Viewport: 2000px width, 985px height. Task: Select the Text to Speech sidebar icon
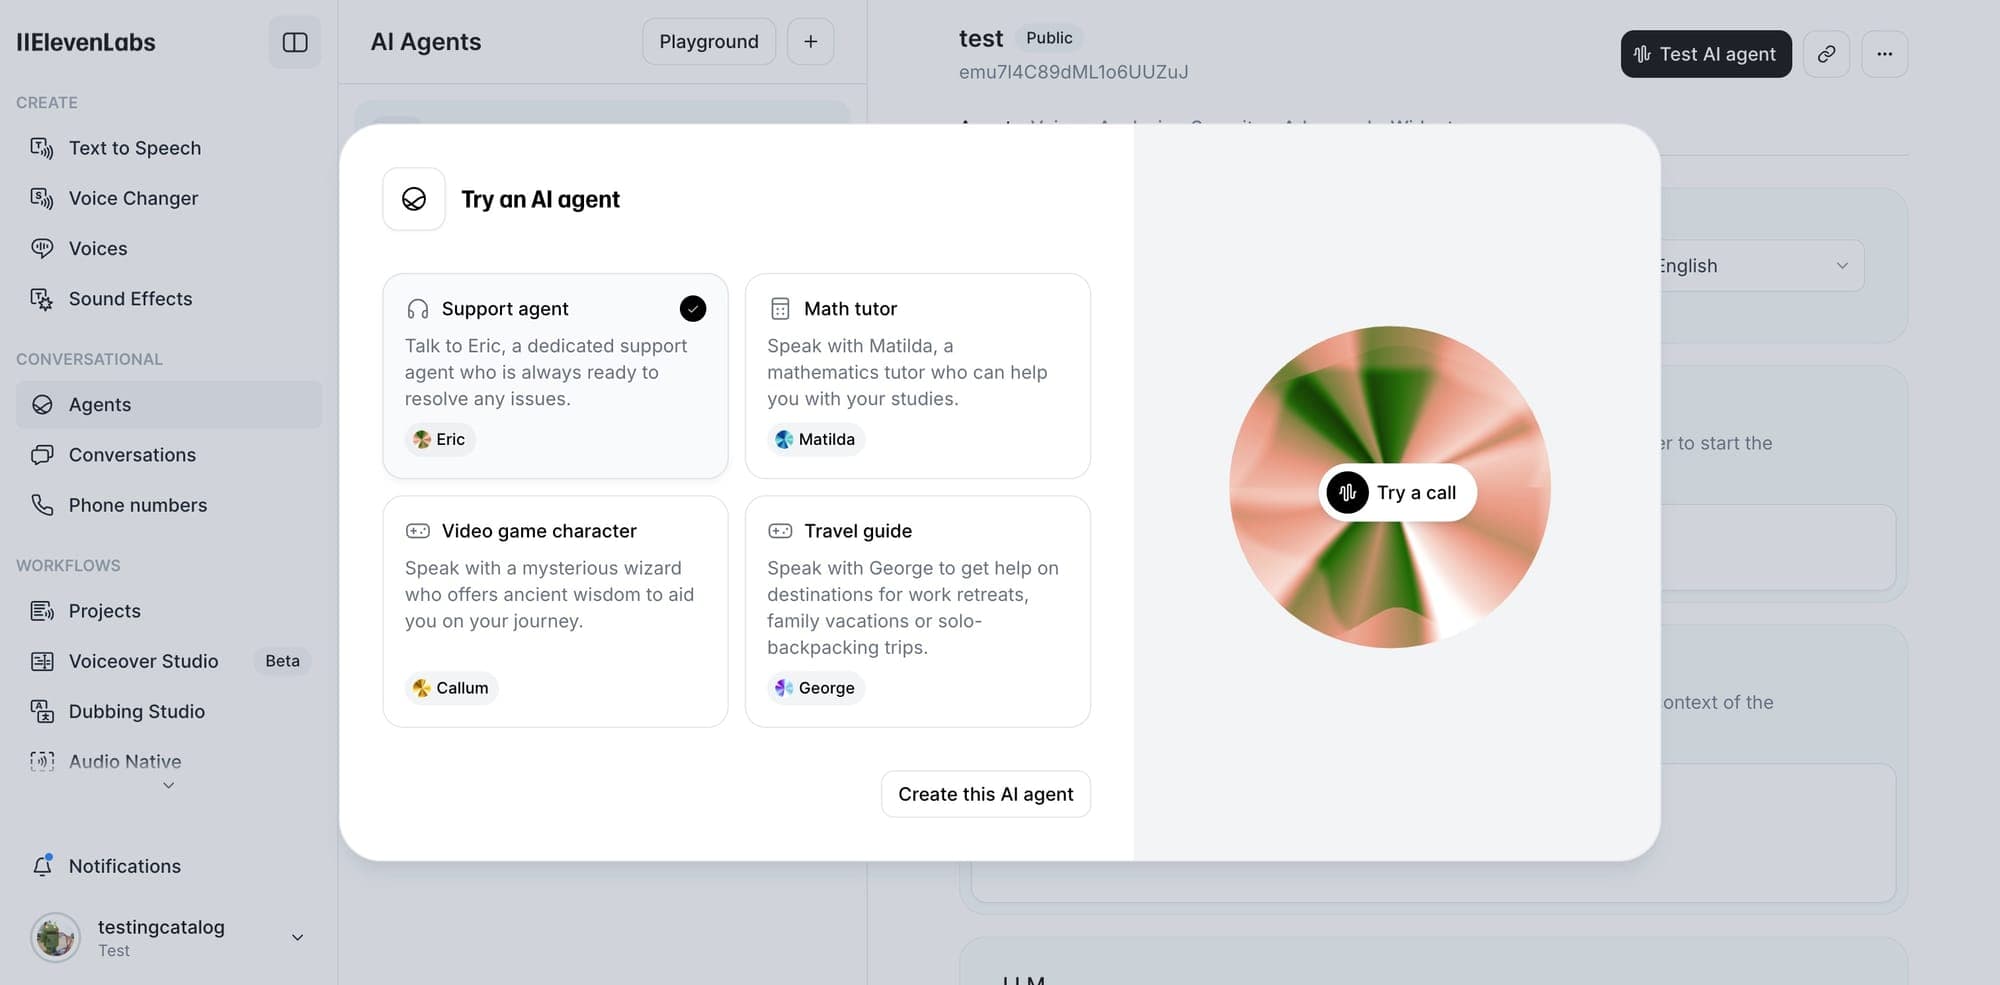click(41, 147)
